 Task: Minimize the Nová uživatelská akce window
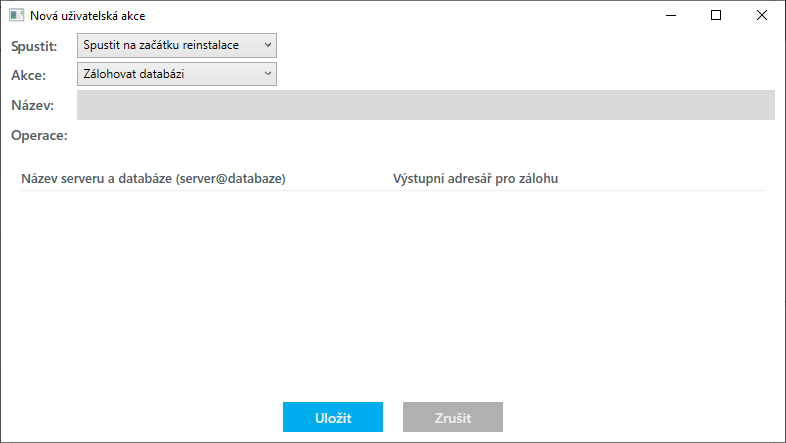[x=670, y=16]
